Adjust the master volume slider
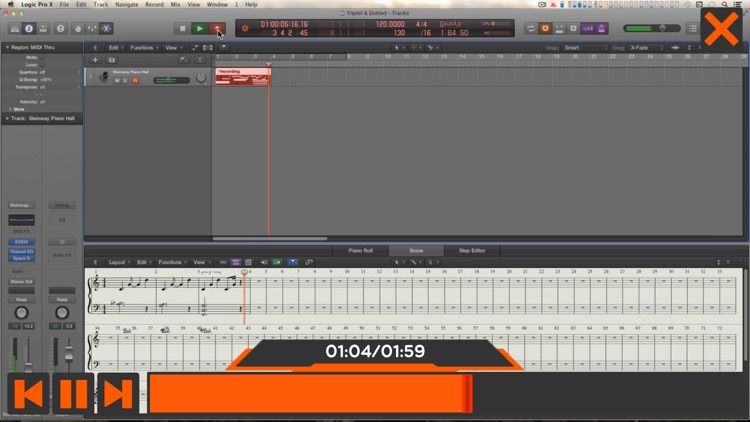 (652, 29)
